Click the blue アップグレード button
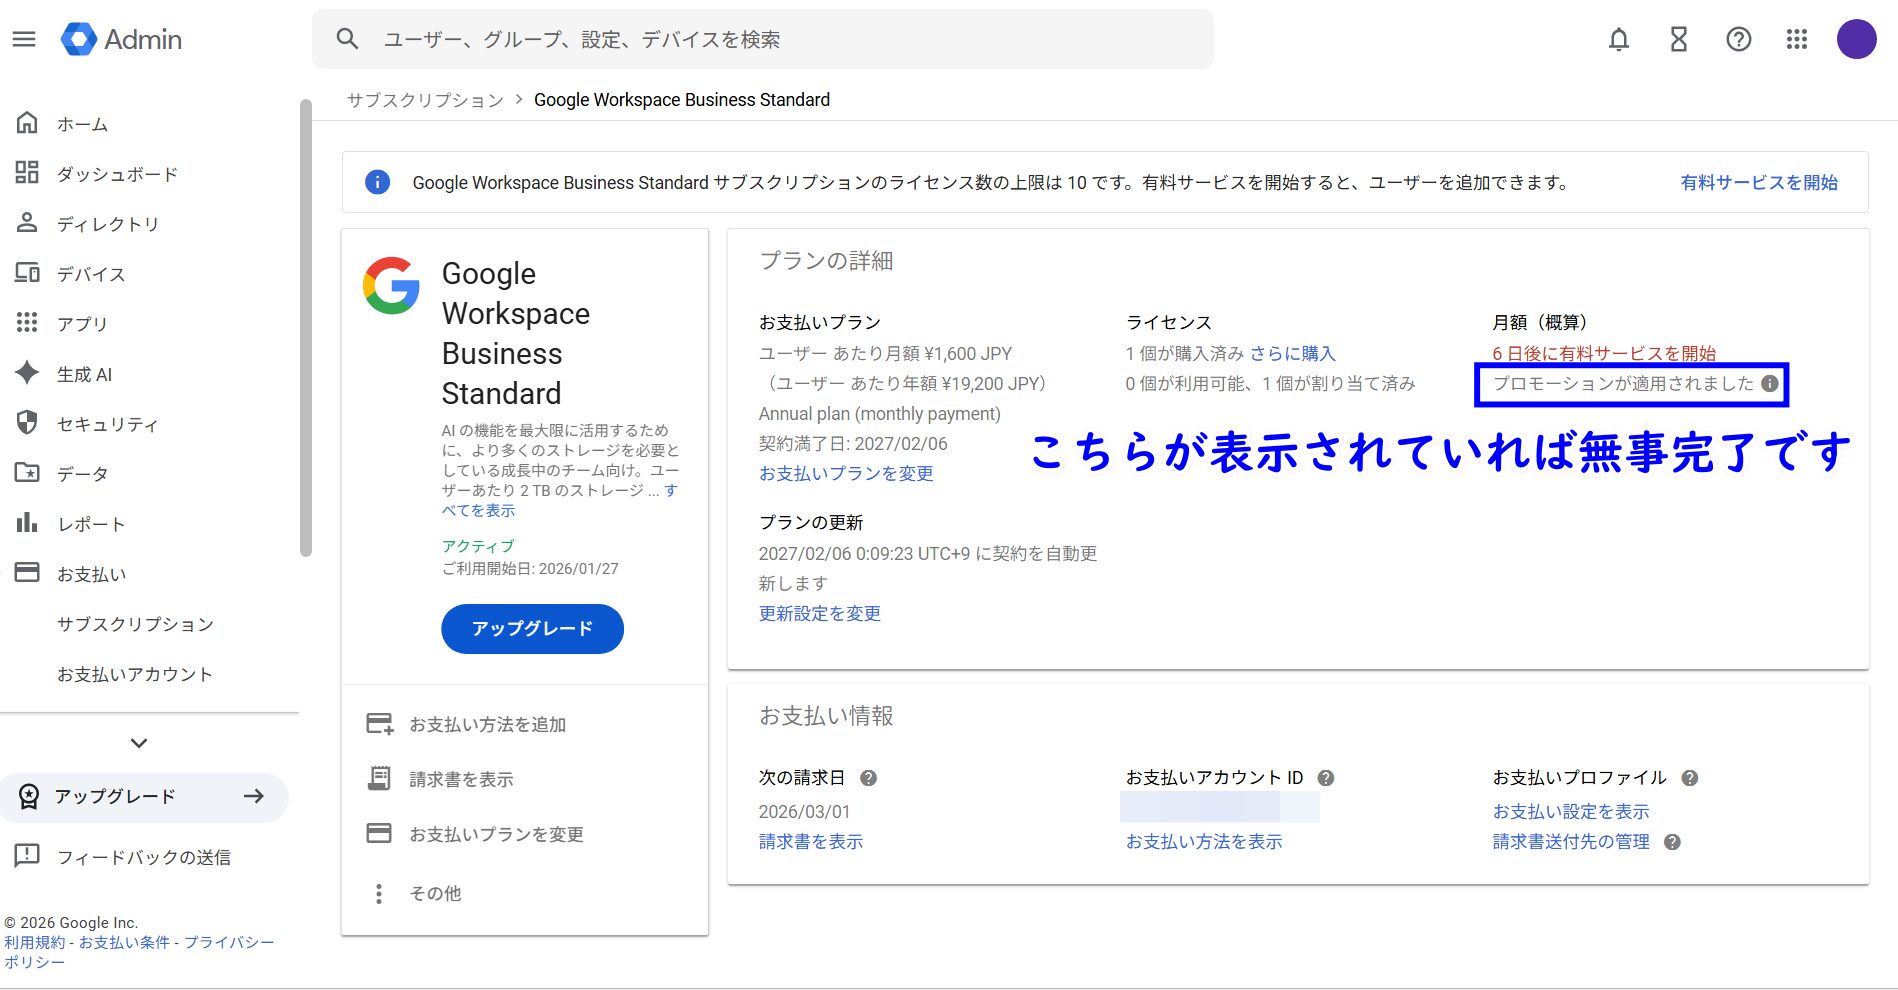 click(532, 629)
